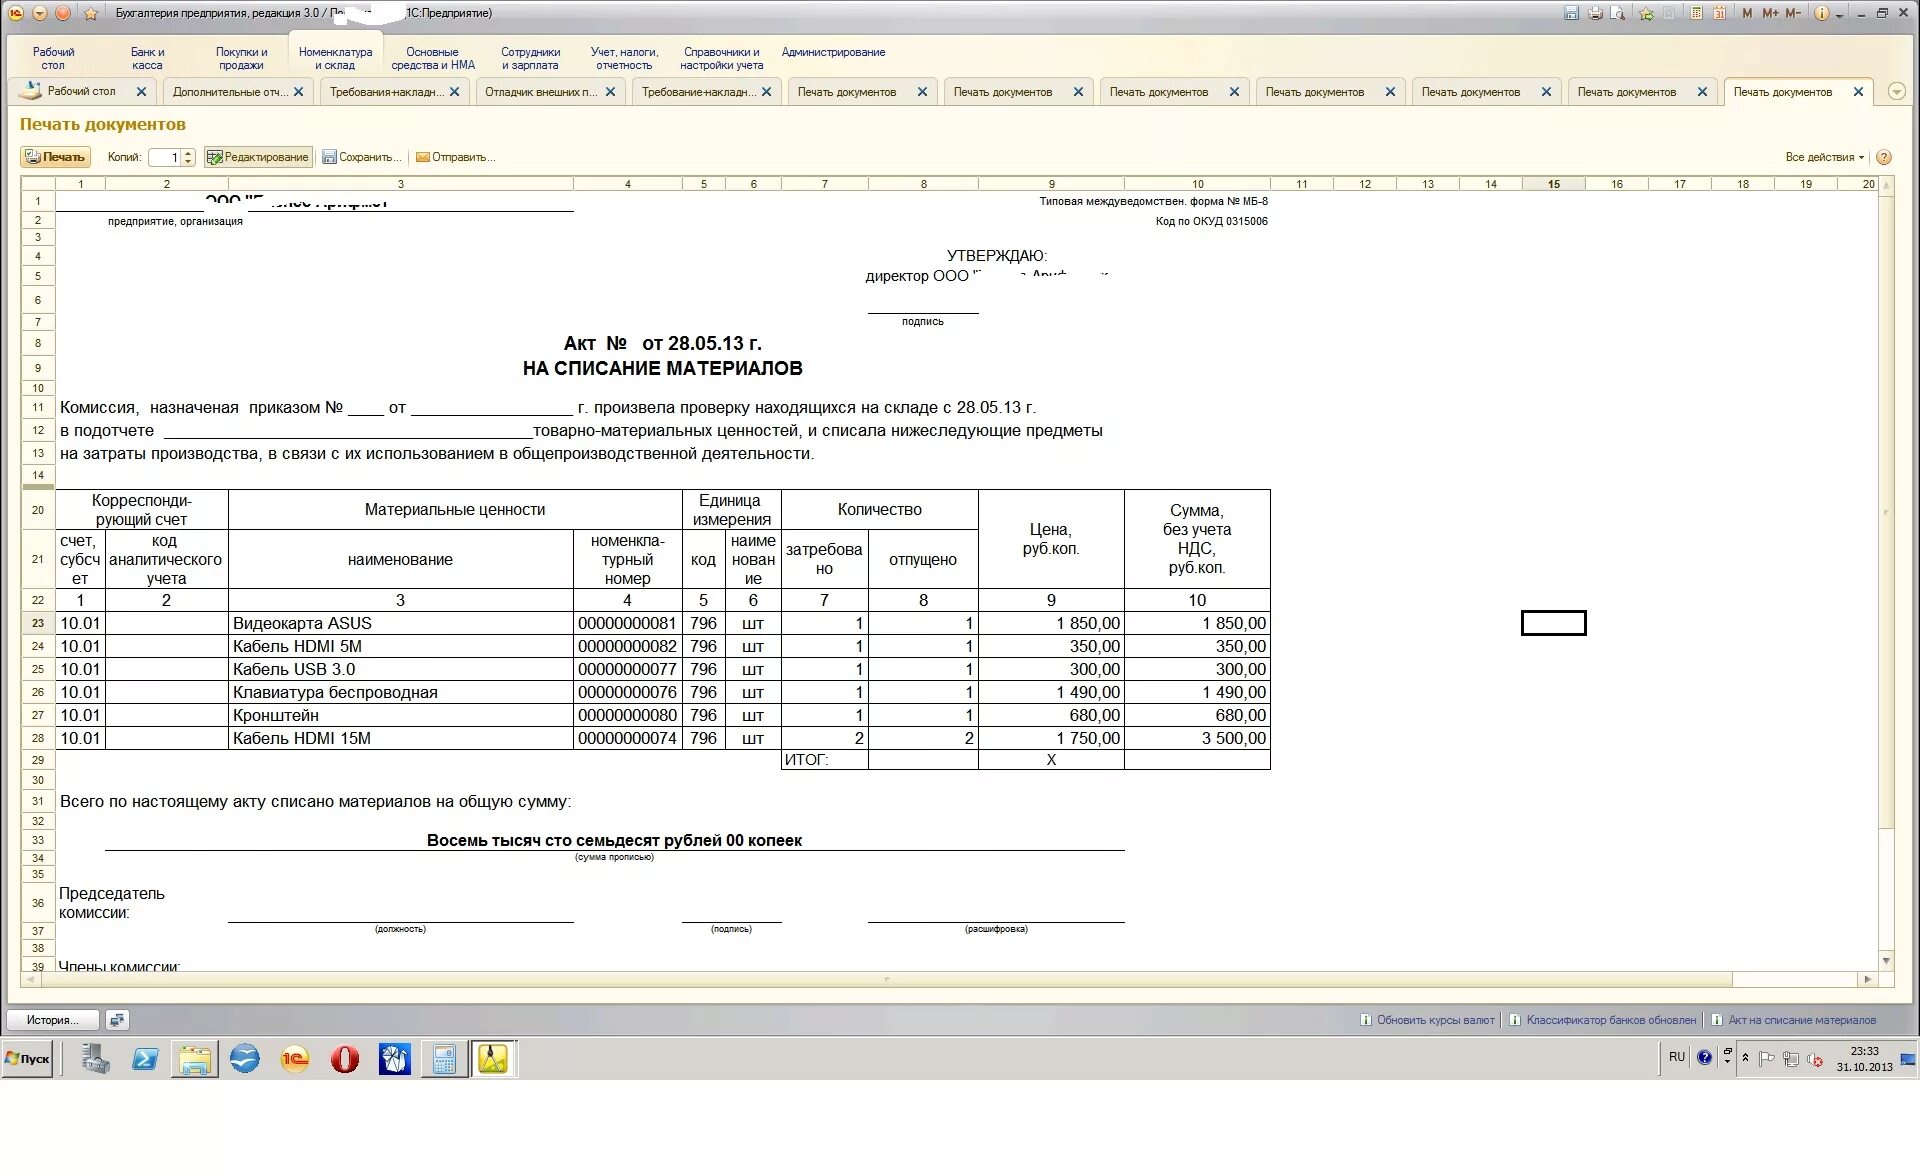The image size is (1920, 1176).
Task: Open Покупки и продажи section
Action: click(x=241, y=58)
